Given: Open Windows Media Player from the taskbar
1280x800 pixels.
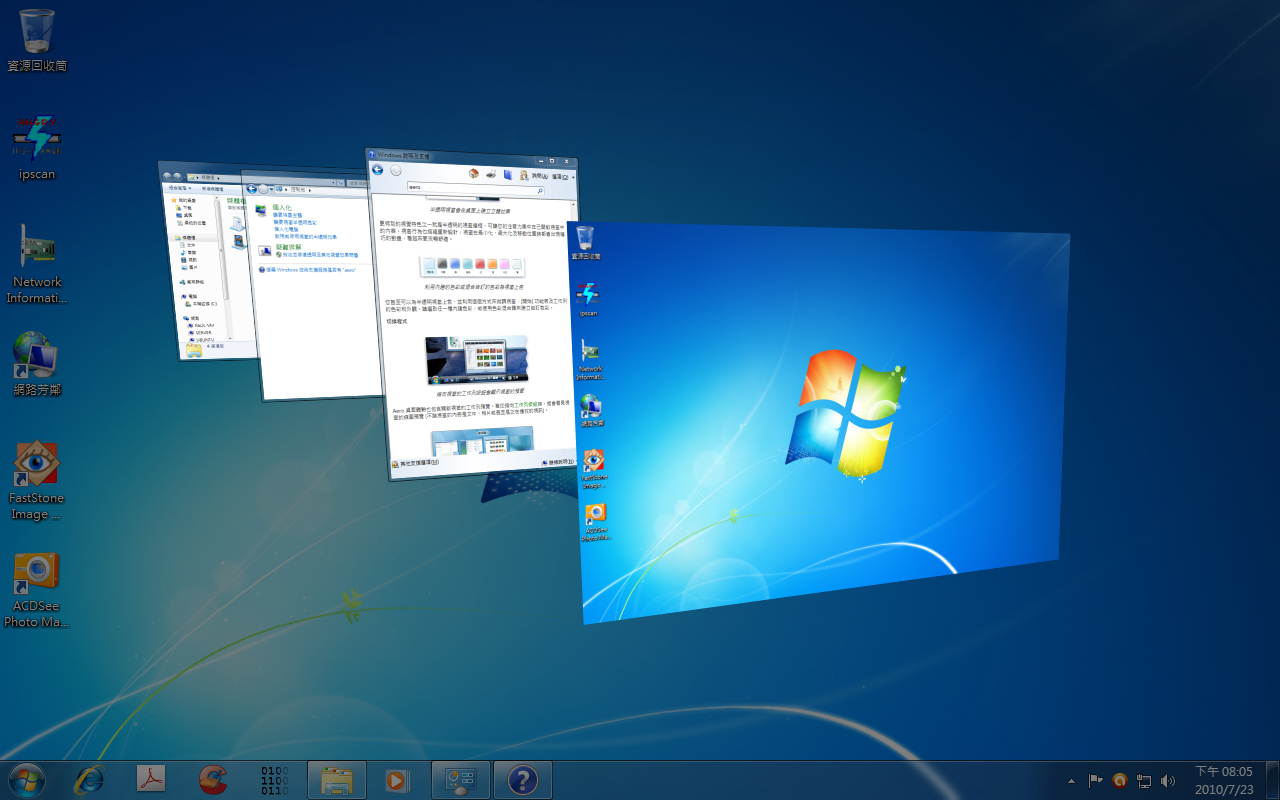Looking at the screenshot, I should [x=398, y=780].
